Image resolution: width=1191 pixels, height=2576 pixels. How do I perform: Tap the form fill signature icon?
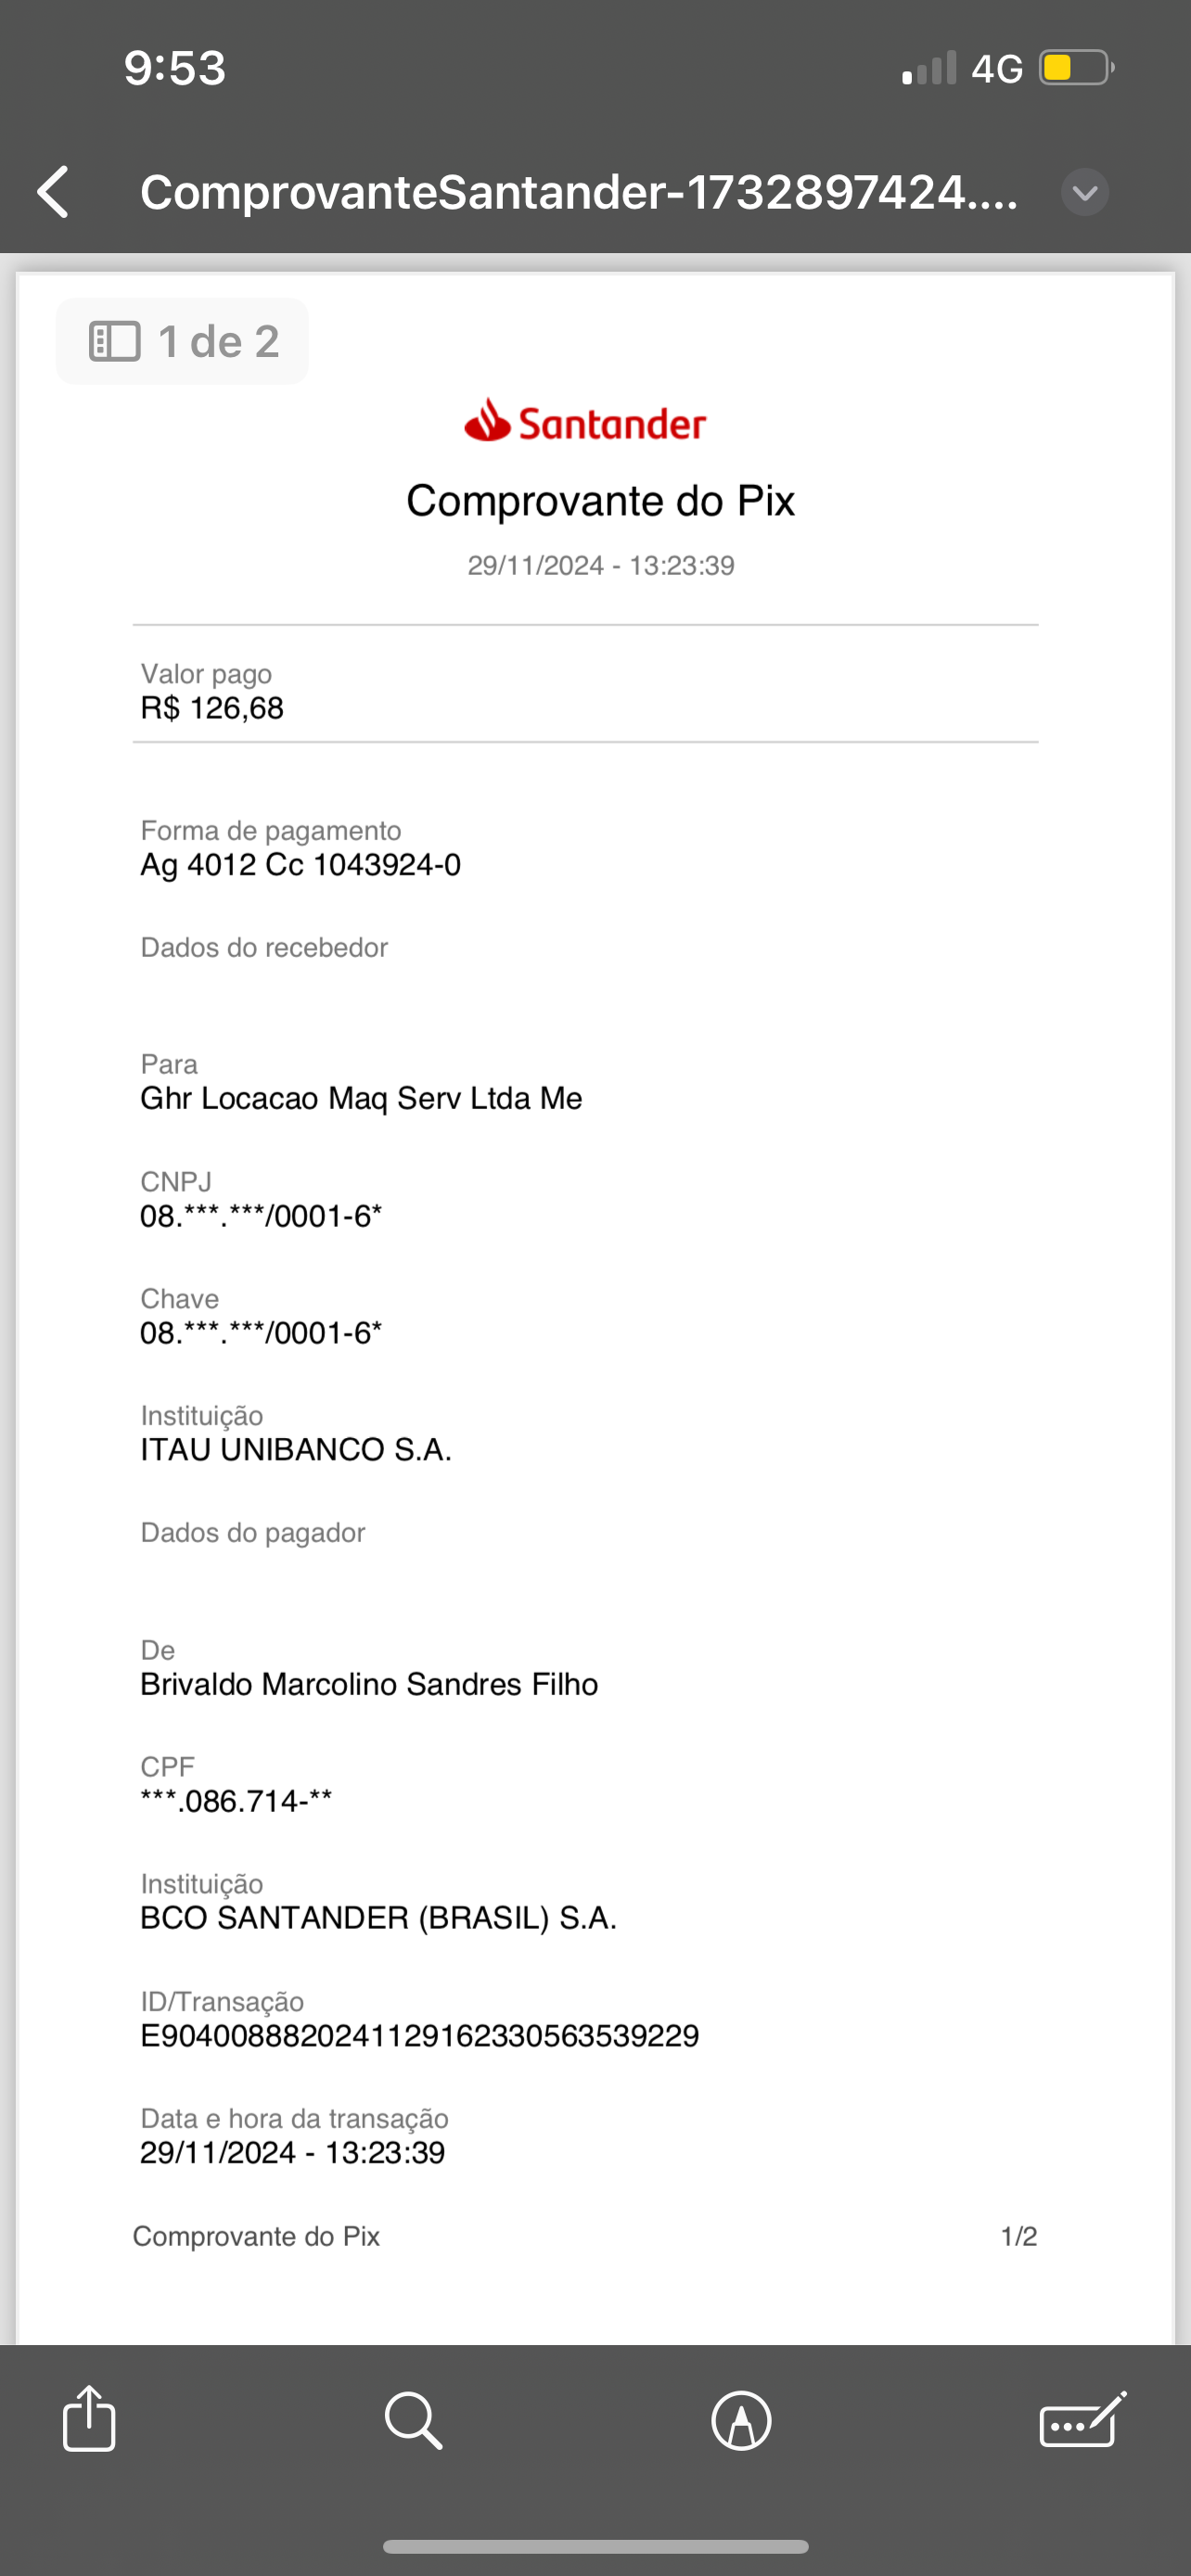tap(1082, 2420)
